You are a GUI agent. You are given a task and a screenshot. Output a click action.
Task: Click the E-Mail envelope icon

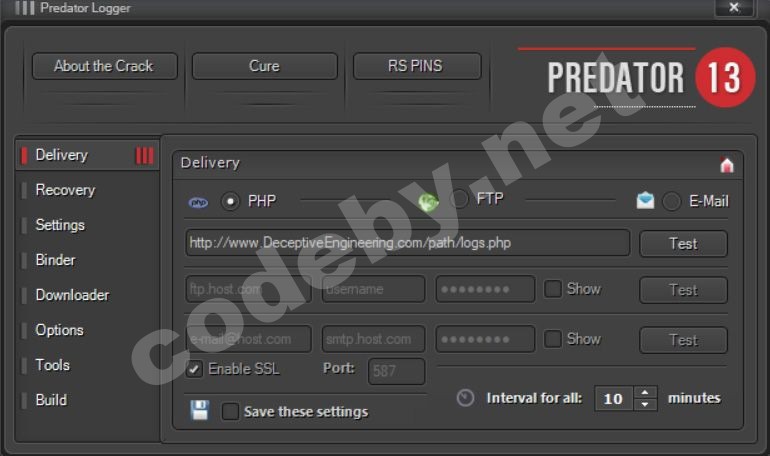tap(645, 200)
